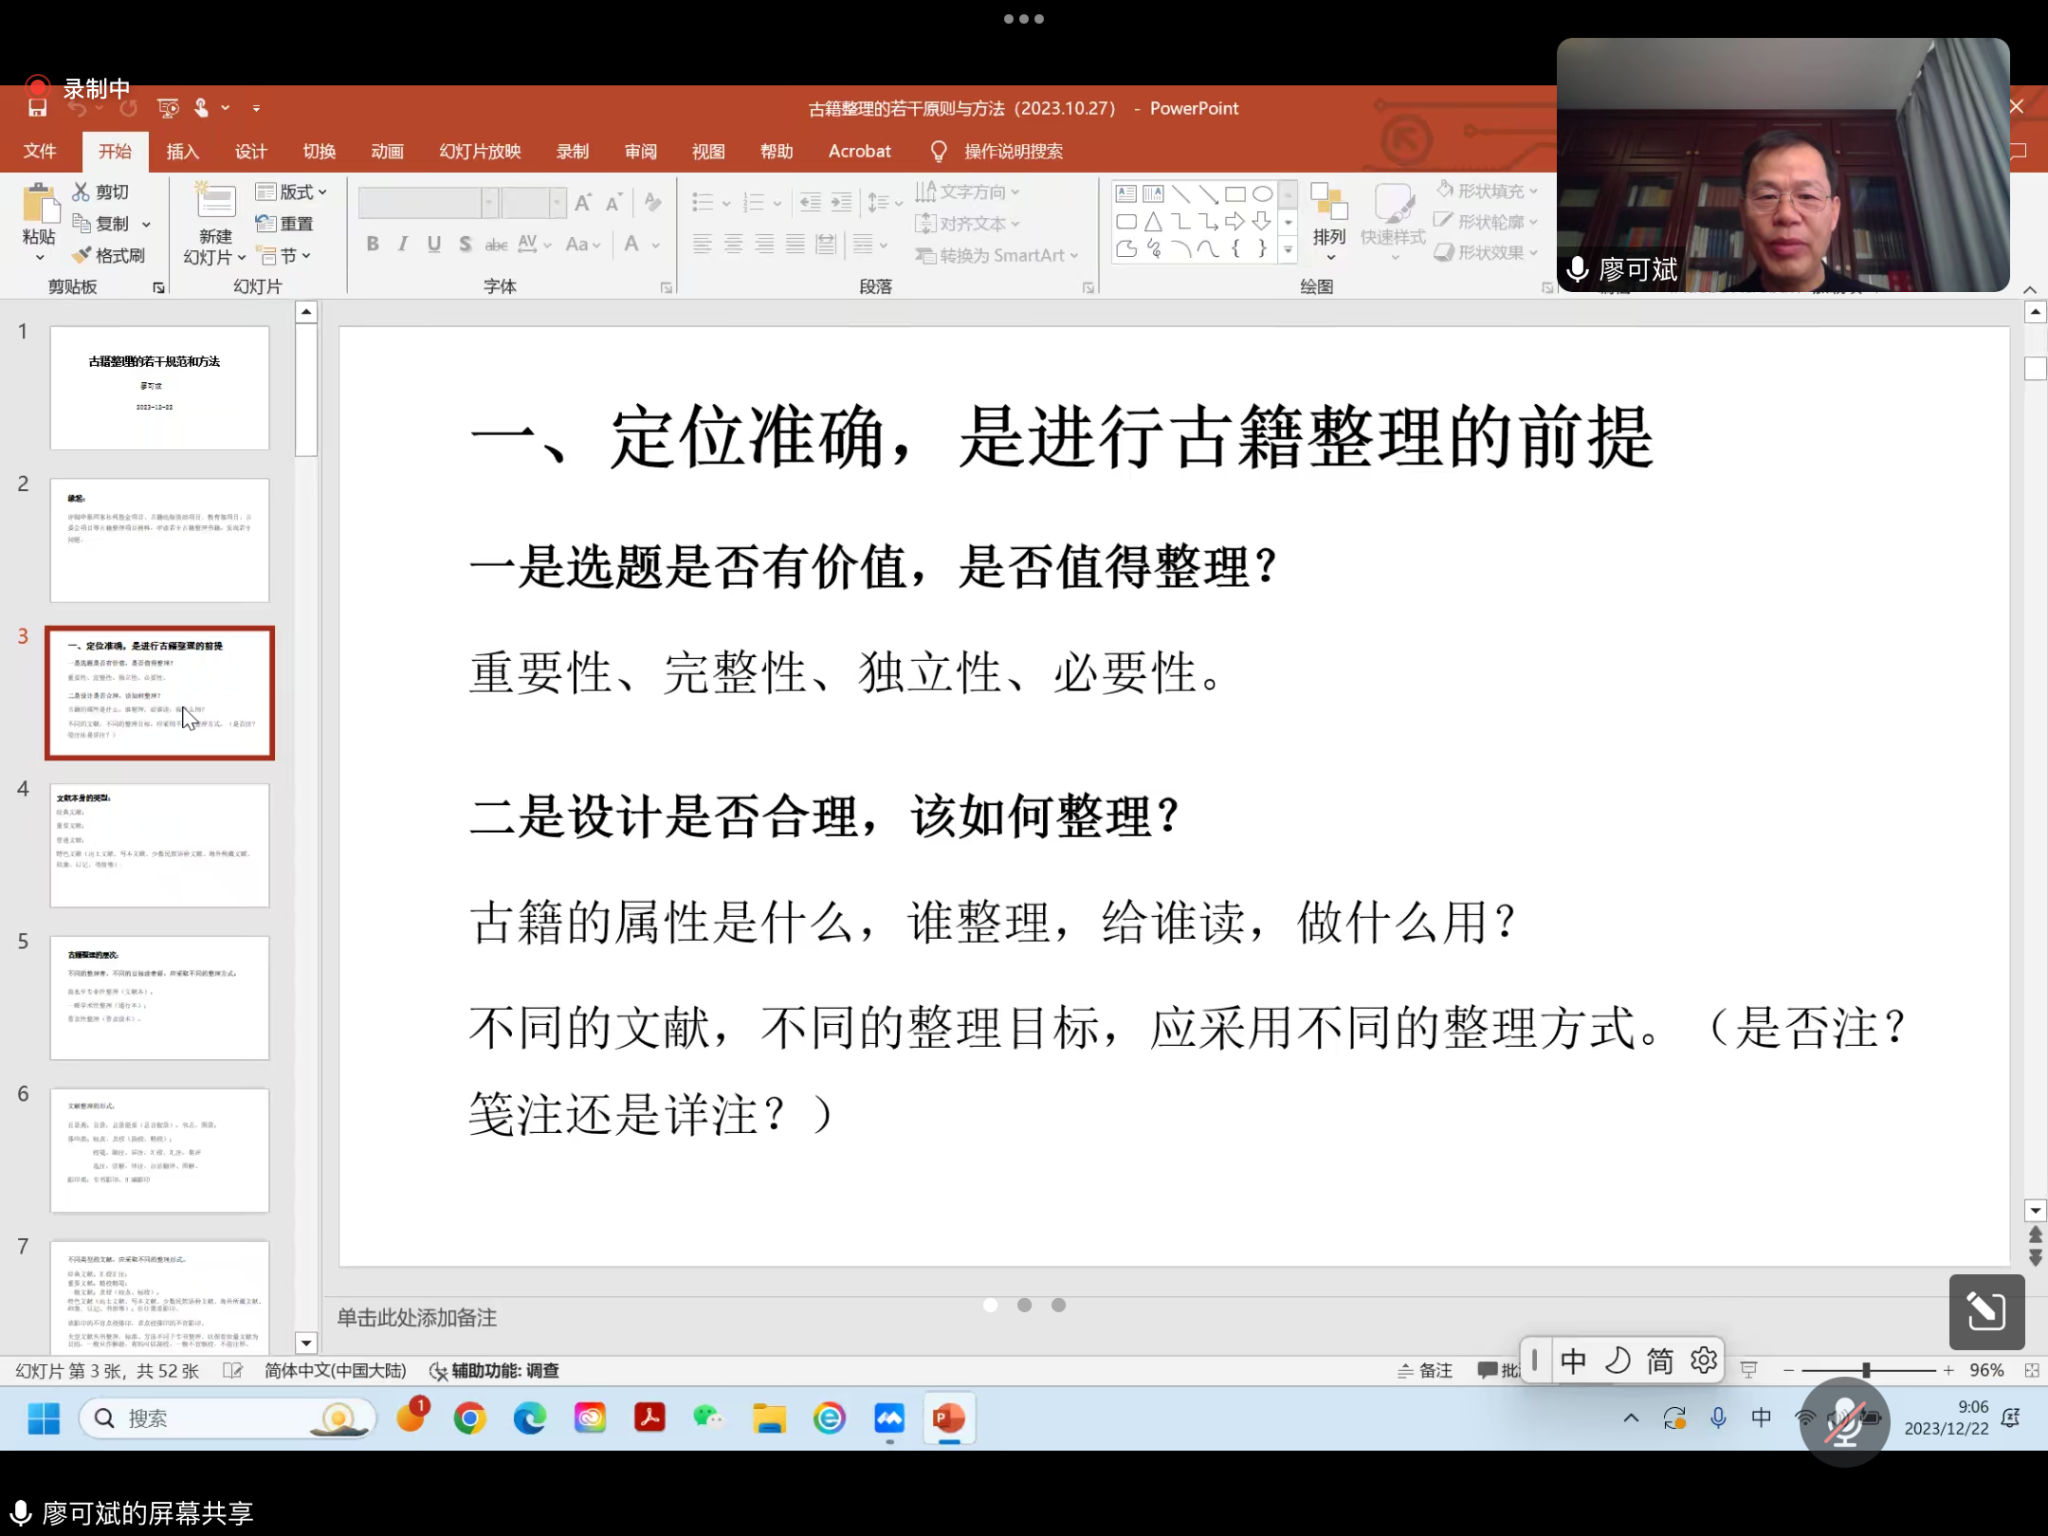
Task: Toggle Chinese input mode in IME bar
Action: click(x=1573, y=1361)
